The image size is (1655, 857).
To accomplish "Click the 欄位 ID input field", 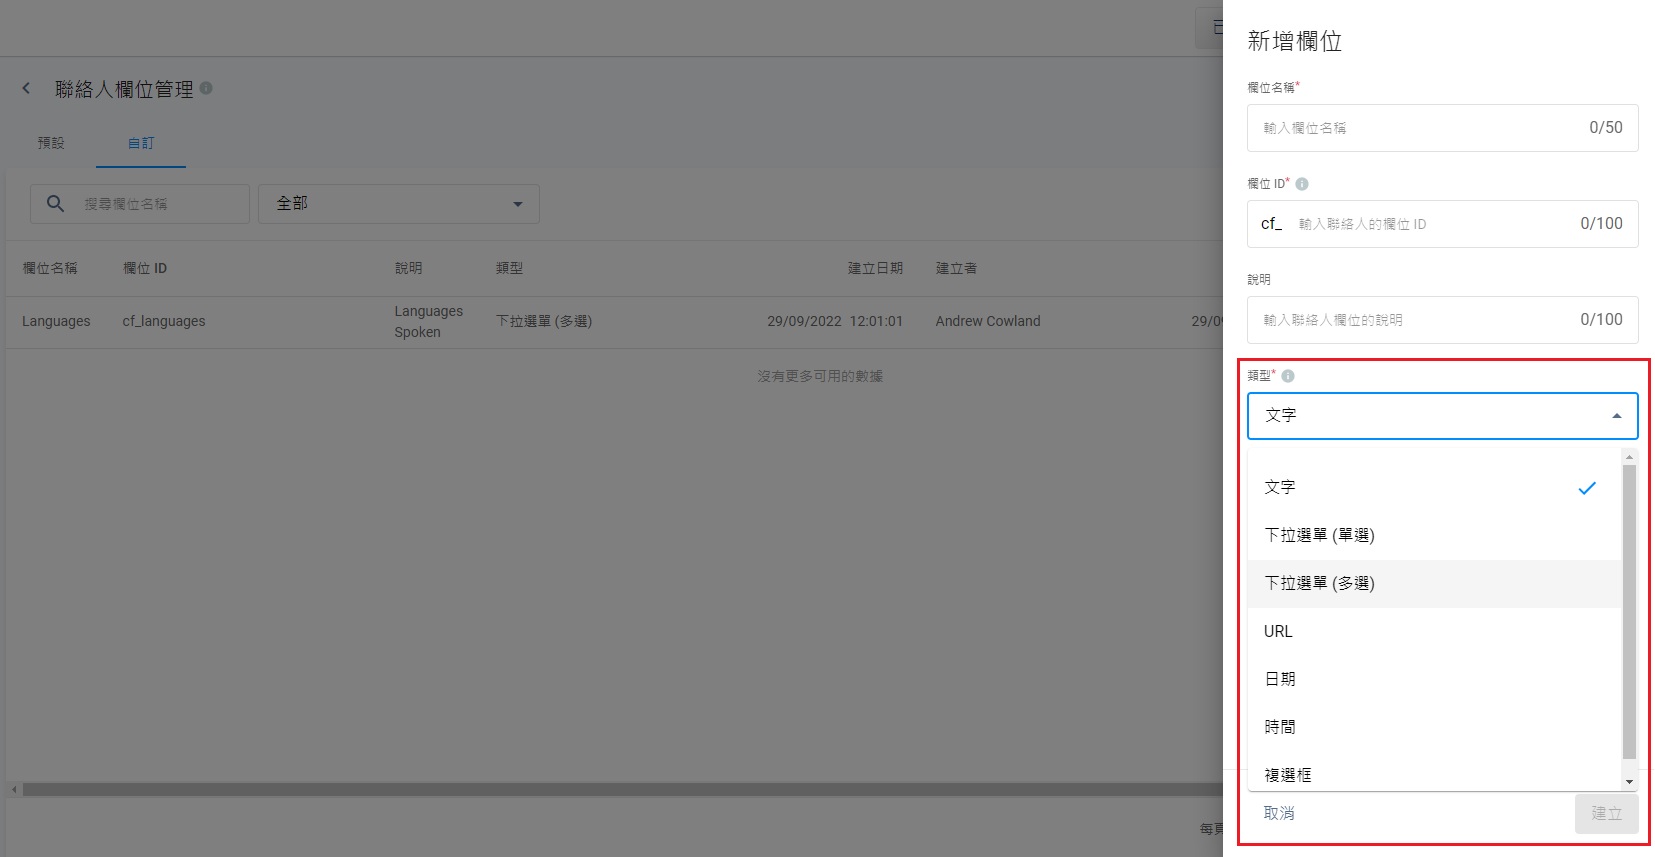I will click(1443, 224).
